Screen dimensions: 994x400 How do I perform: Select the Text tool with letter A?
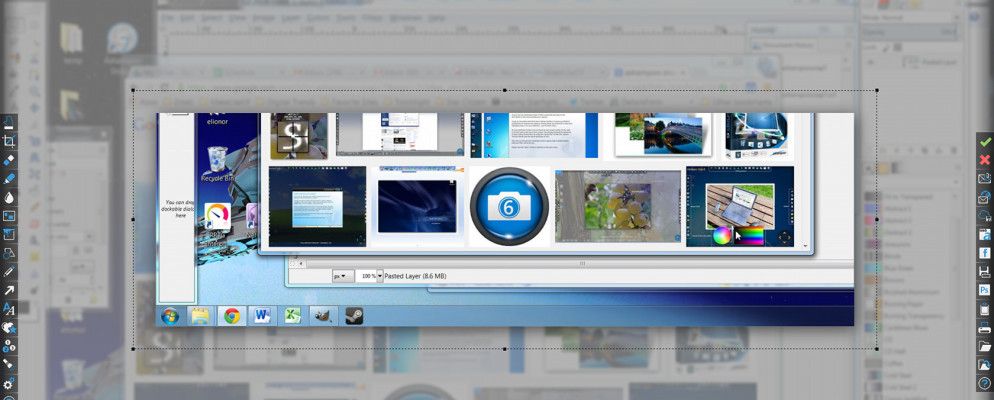(x=9, y=309)
